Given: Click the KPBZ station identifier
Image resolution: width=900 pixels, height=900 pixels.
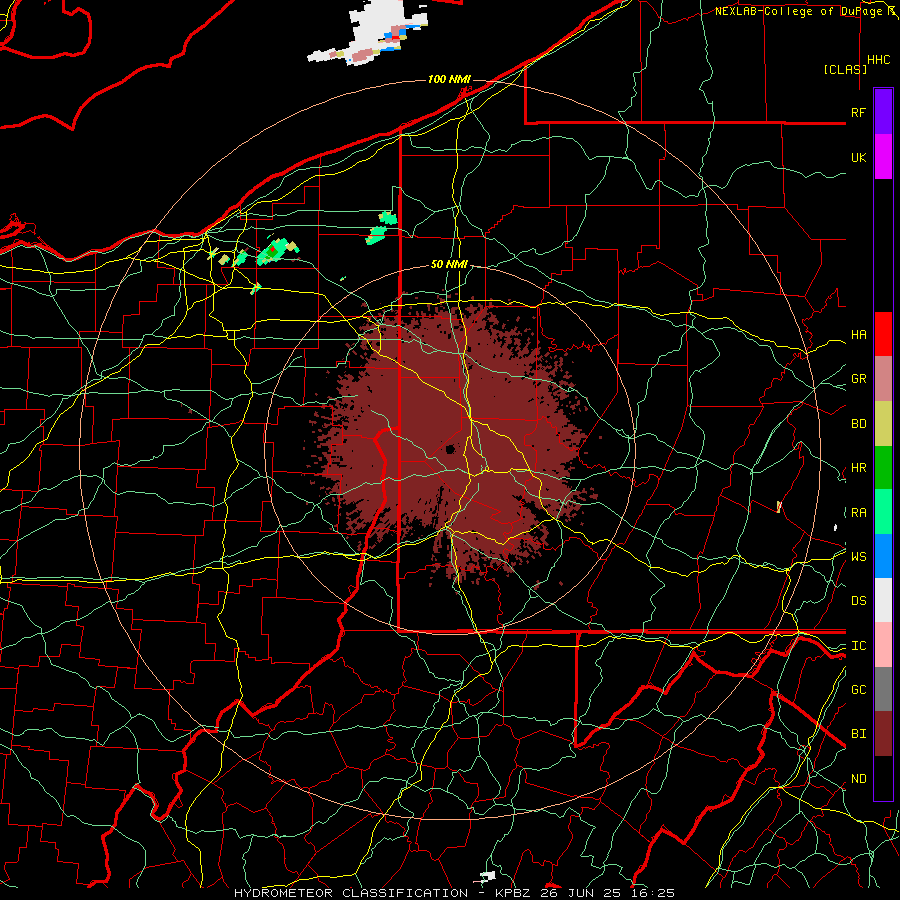Looking at the screenshot, I should [515, 893].
